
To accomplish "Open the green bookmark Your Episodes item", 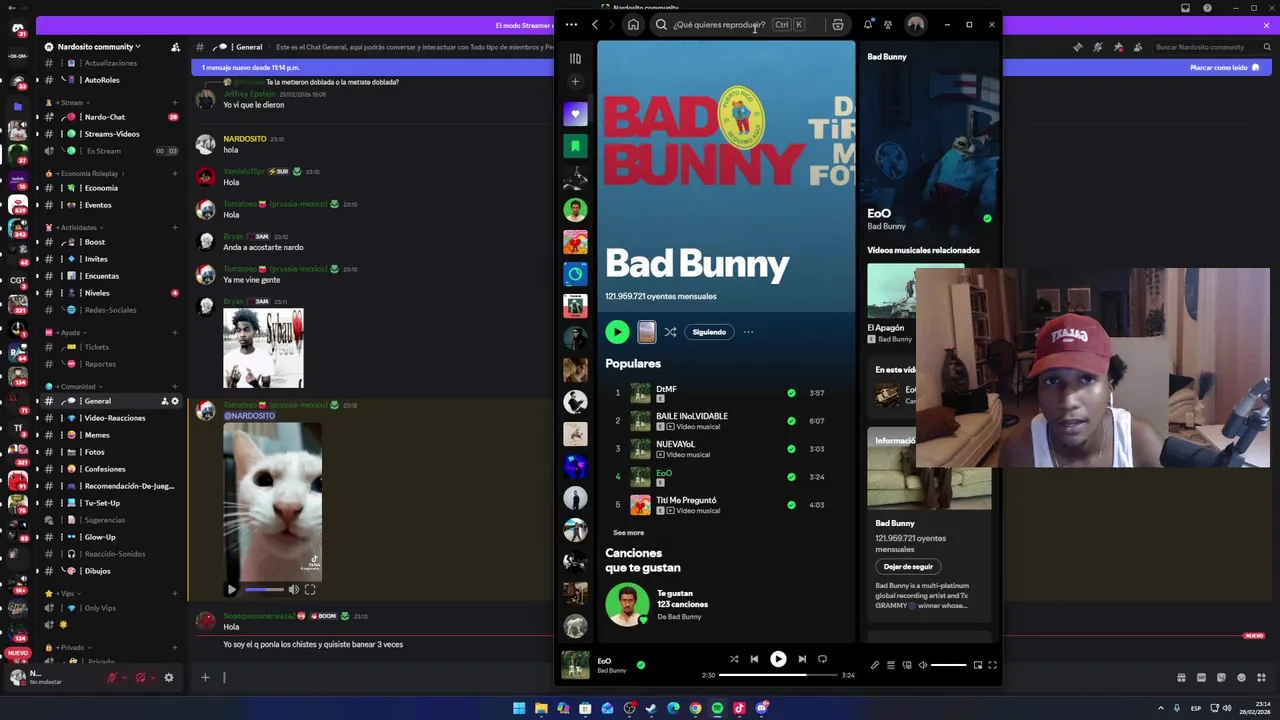I will coord(575,146).
